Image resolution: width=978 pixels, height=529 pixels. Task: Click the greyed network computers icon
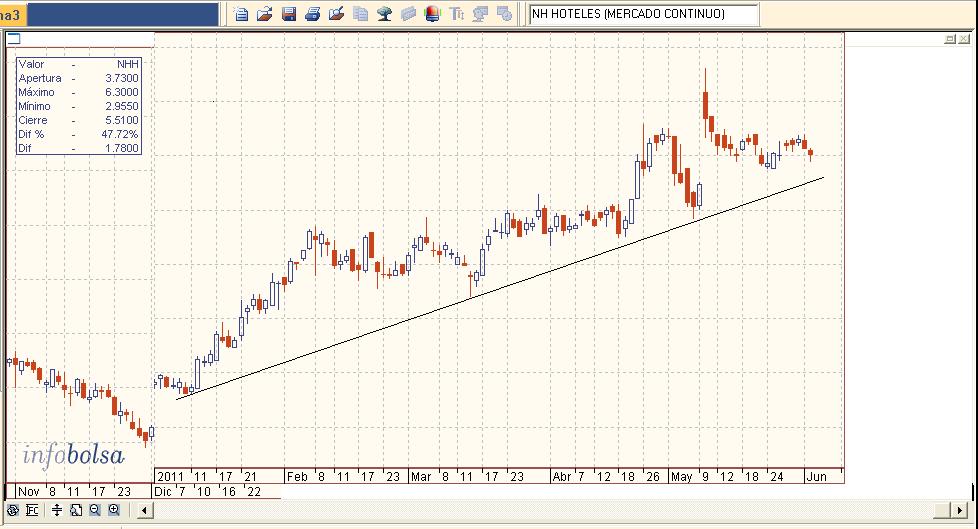[x=480, y=14]
